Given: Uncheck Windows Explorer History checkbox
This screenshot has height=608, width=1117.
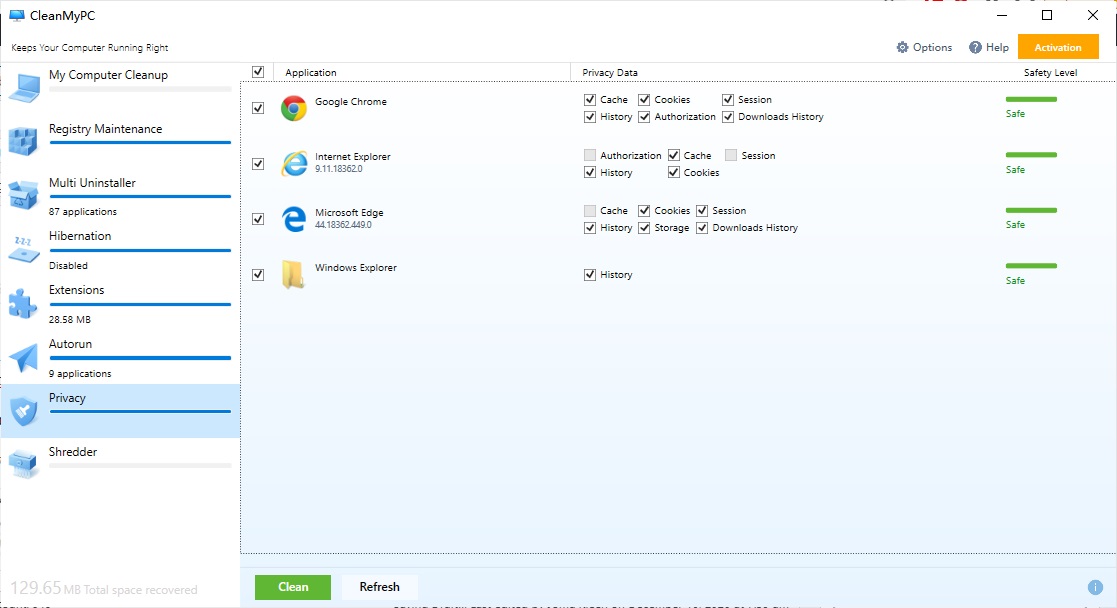Looking at the screenshot, I should click(590, 274).
